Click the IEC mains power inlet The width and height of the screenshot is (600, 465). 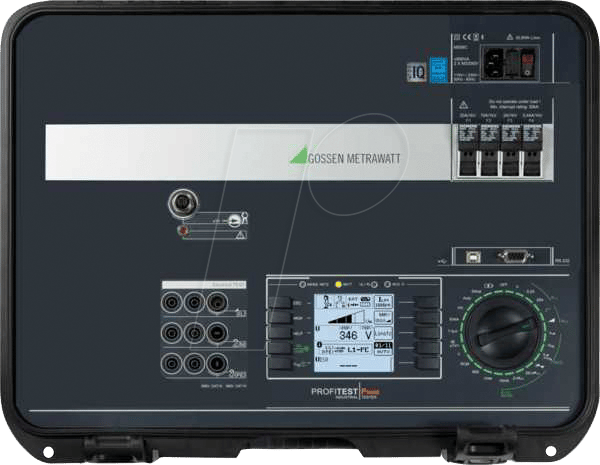(x=493, y=63)
